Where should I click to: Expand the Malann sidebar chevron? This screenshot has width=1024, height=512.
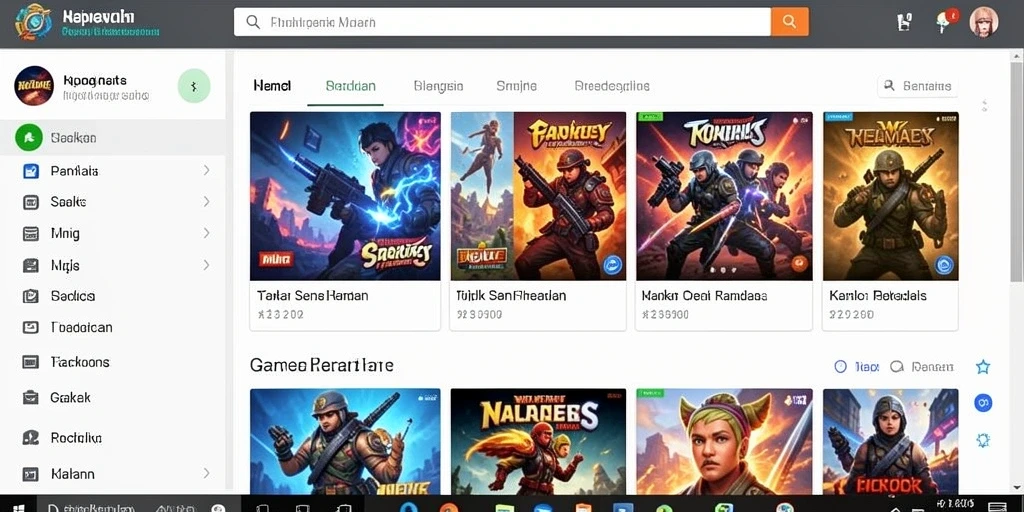click(206, 473)
